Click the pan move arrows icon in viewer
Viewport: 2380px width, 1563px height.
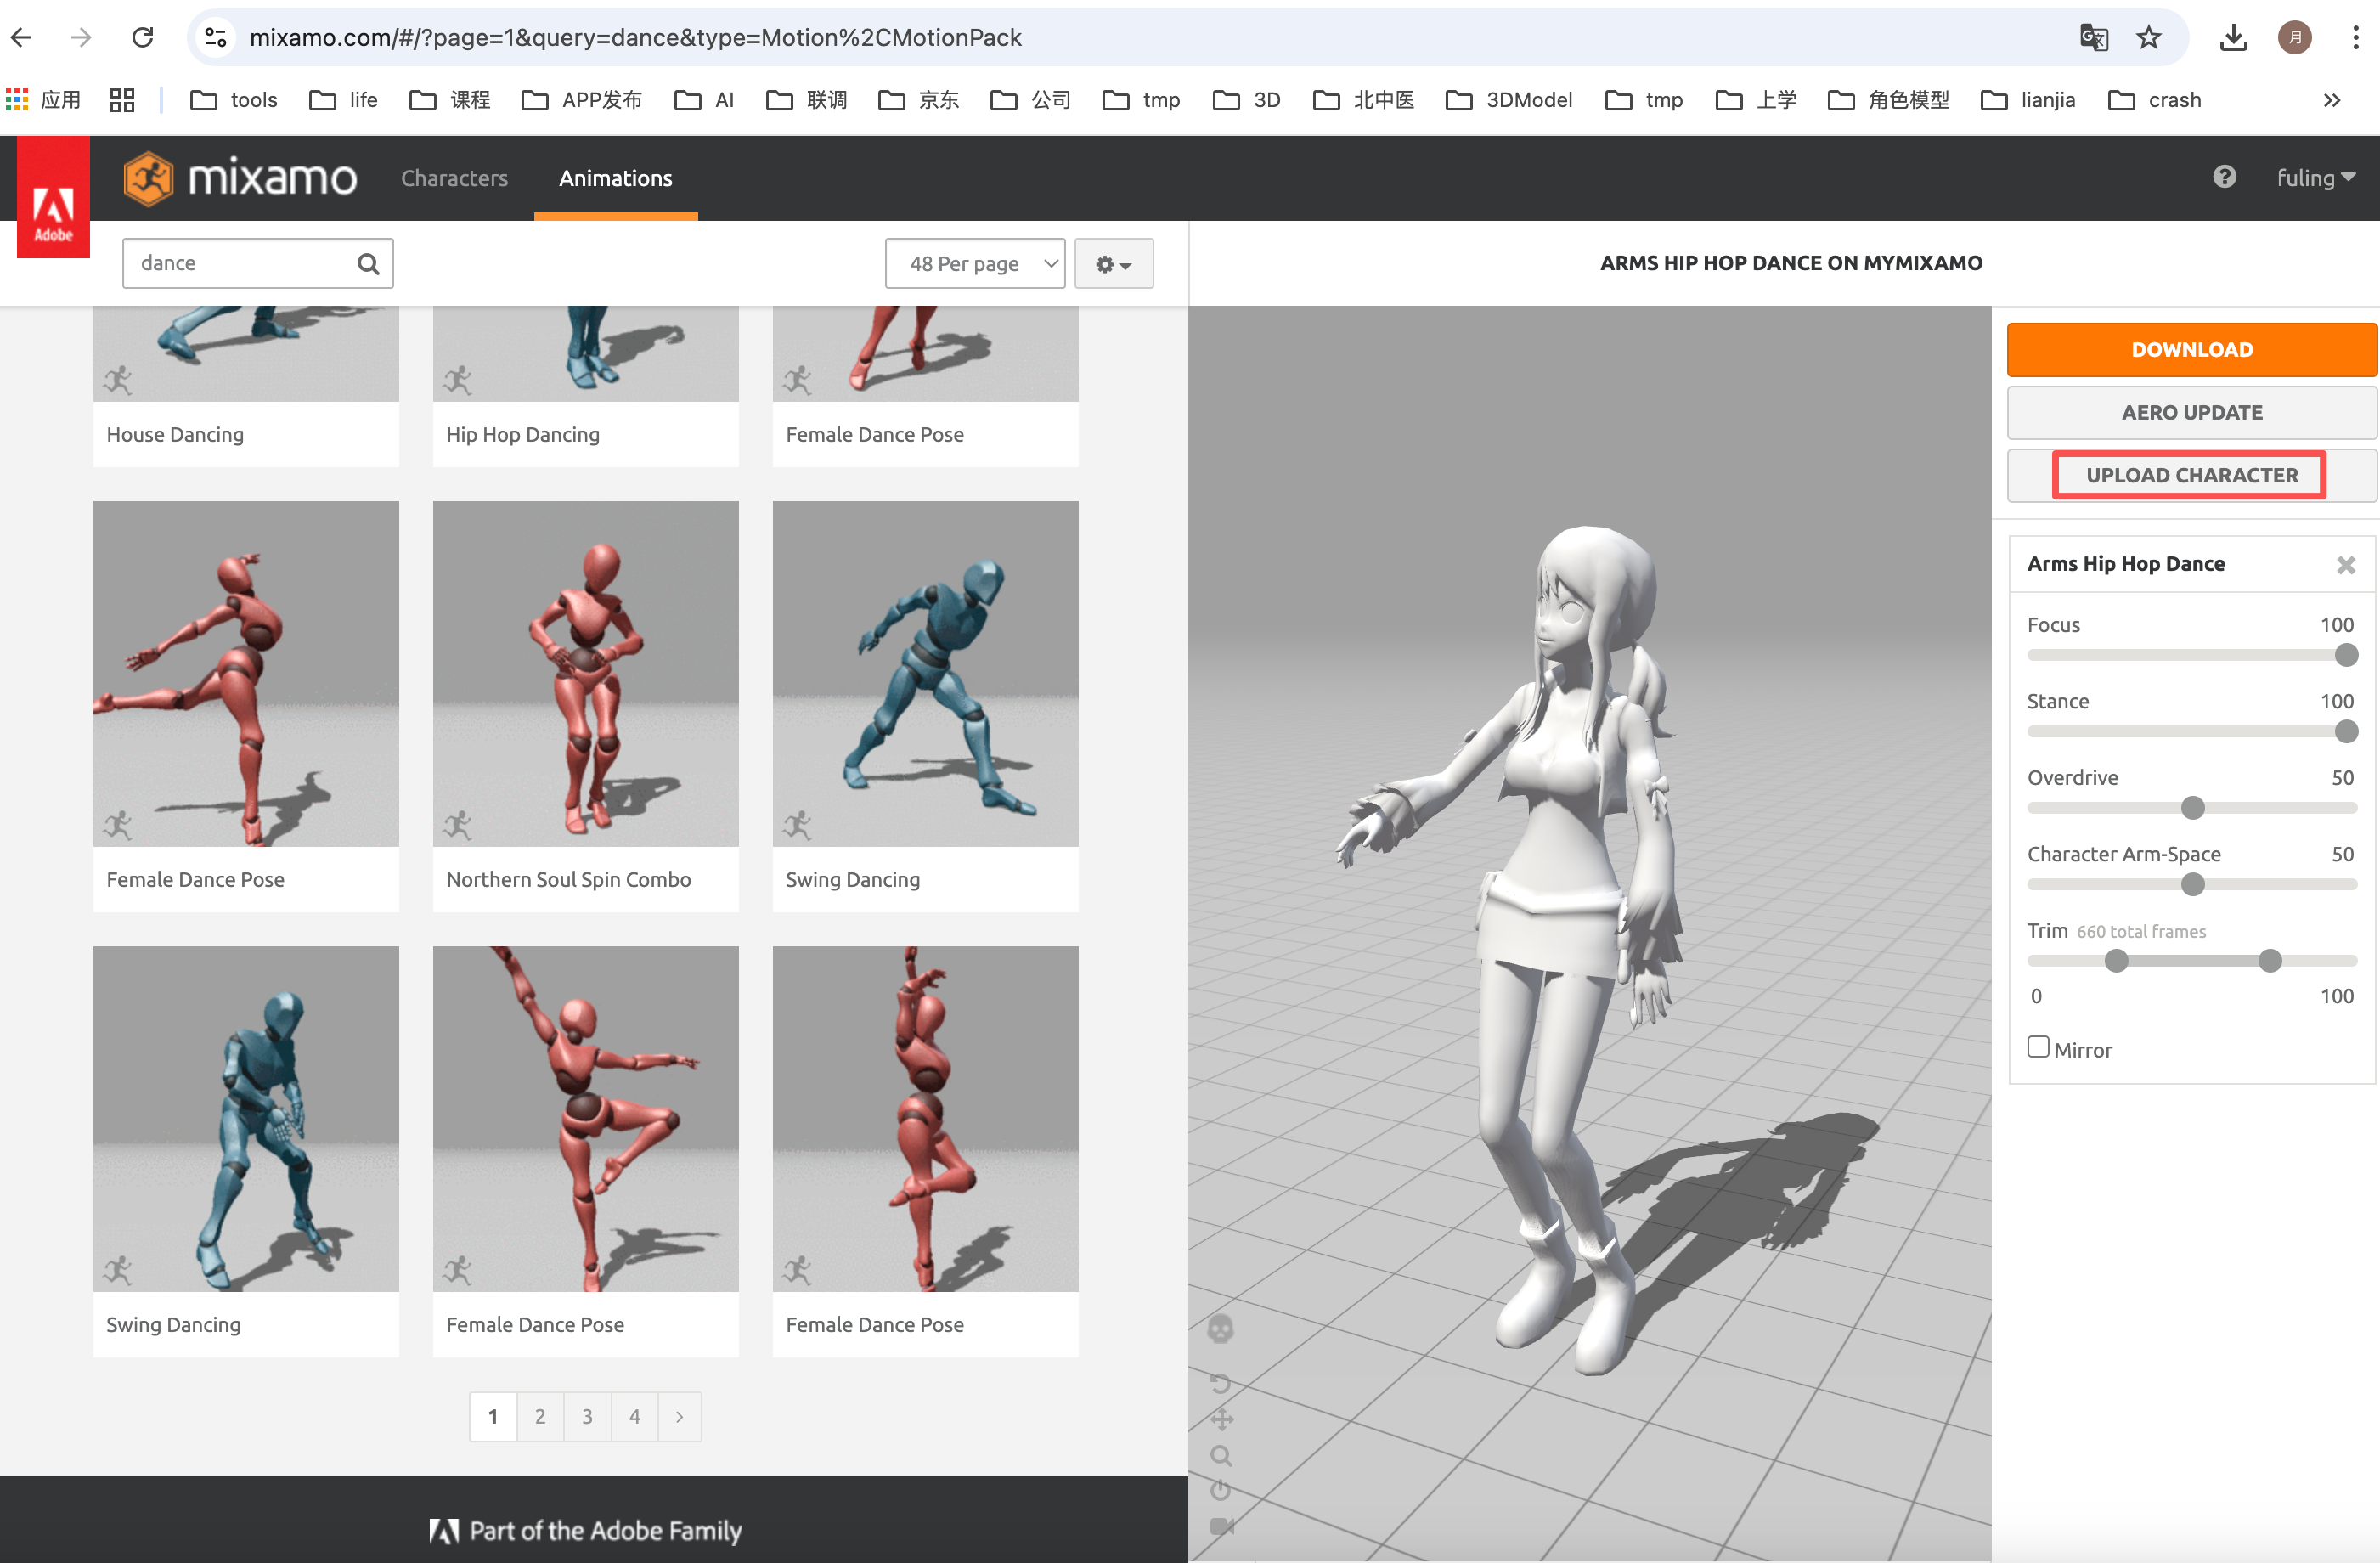(x=1221, y=1419)
